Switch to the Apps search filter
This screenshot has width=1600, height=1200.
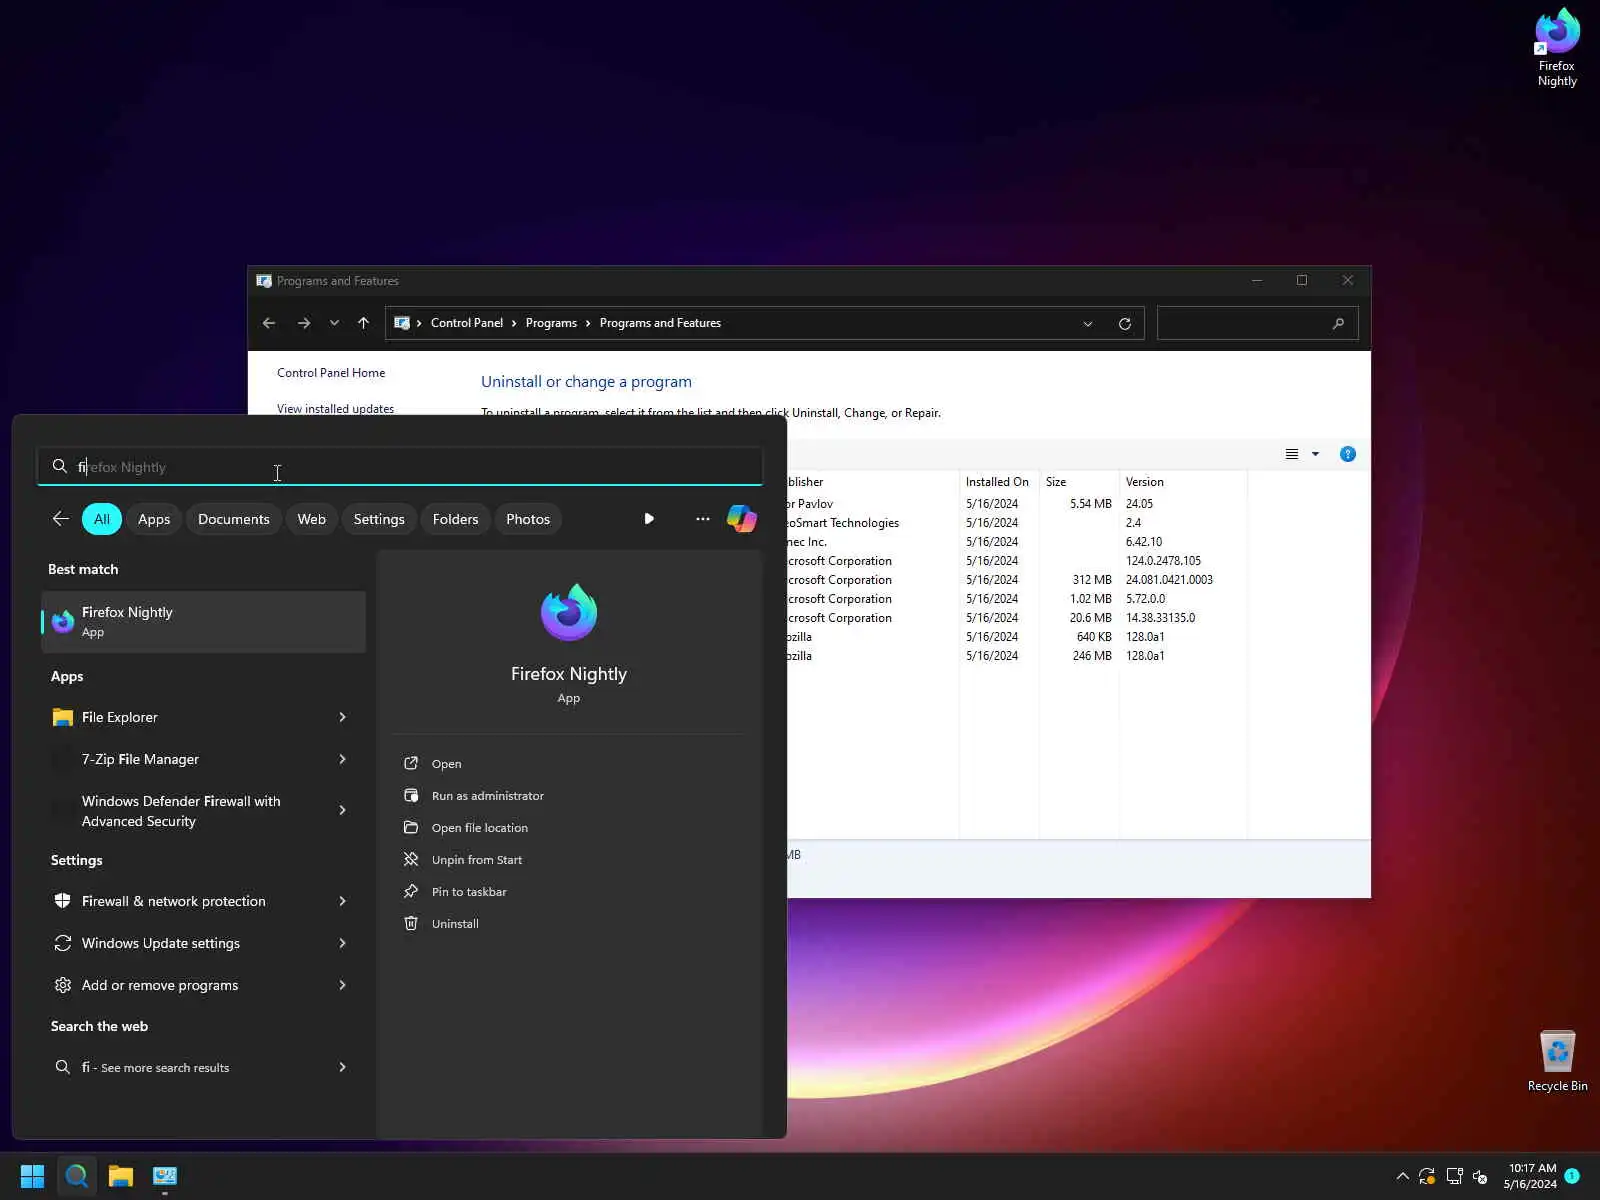(154, 519)
